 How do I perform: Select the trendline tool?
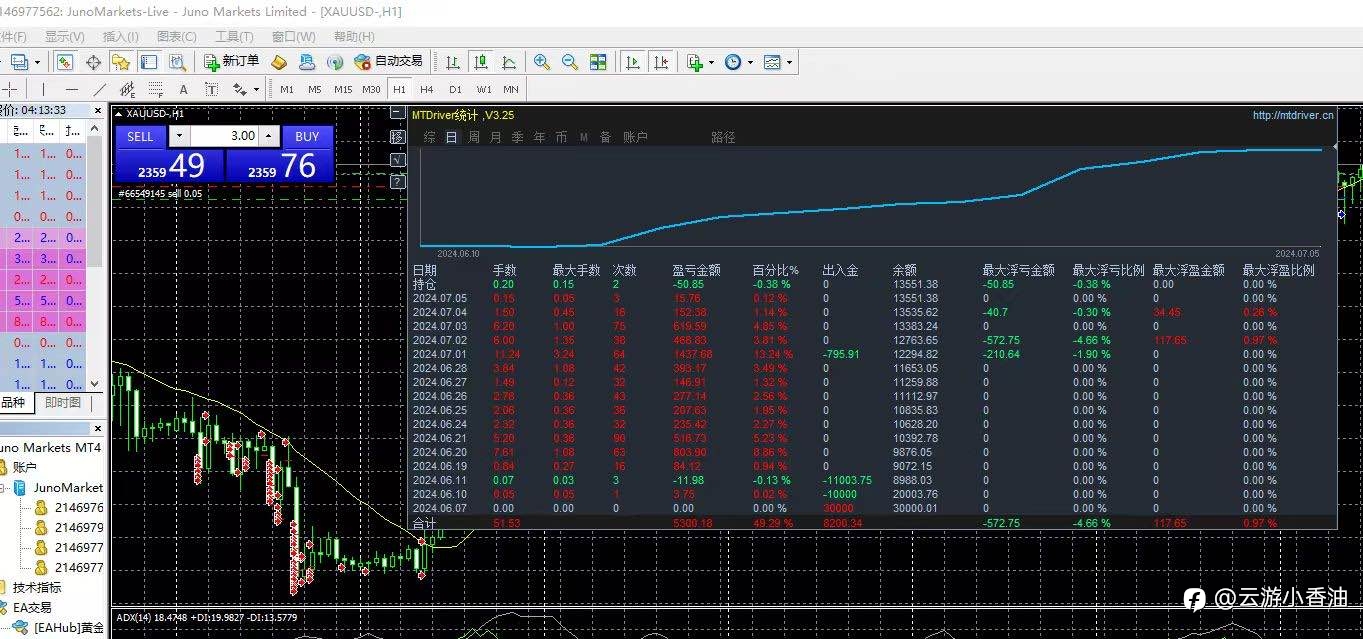(100, 89)
